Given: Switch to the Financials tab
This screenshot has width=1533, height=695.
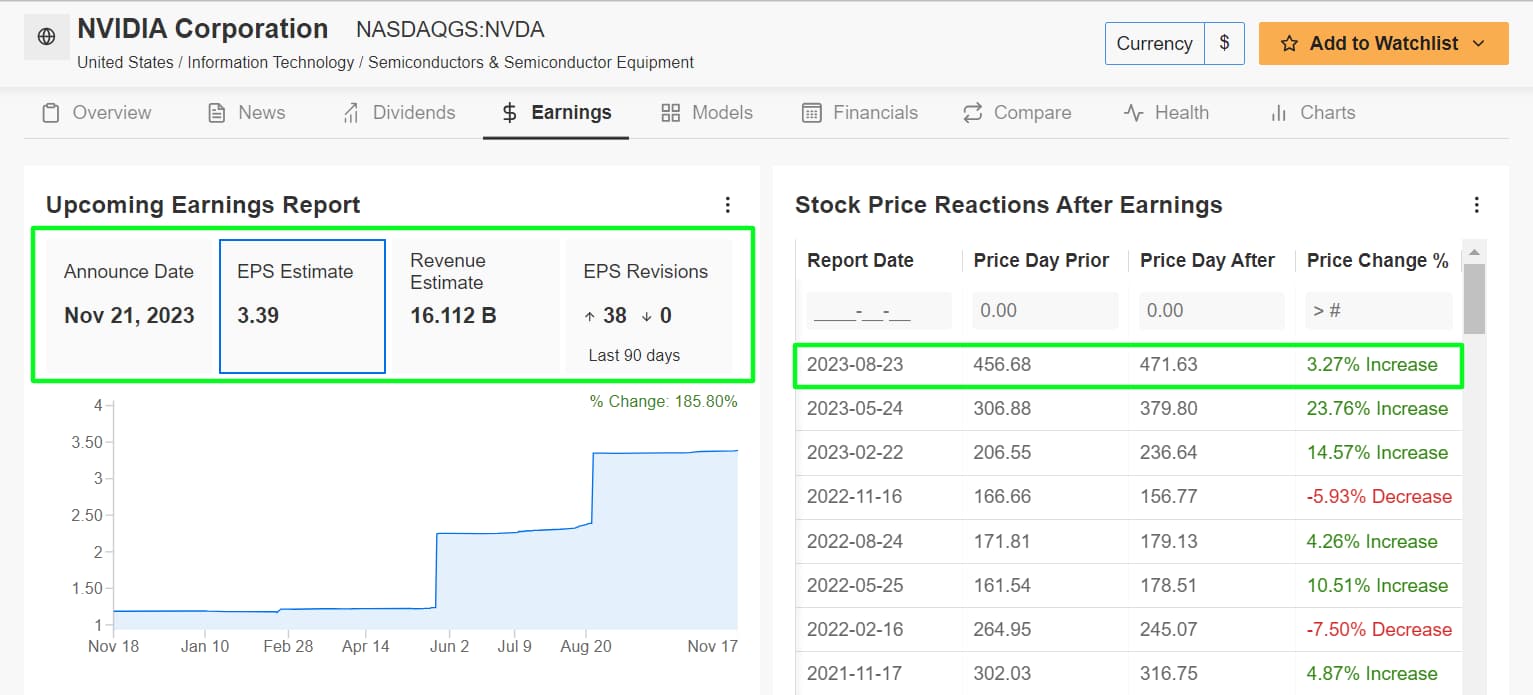Looking at the screenshot, I should tap(860, 113).
